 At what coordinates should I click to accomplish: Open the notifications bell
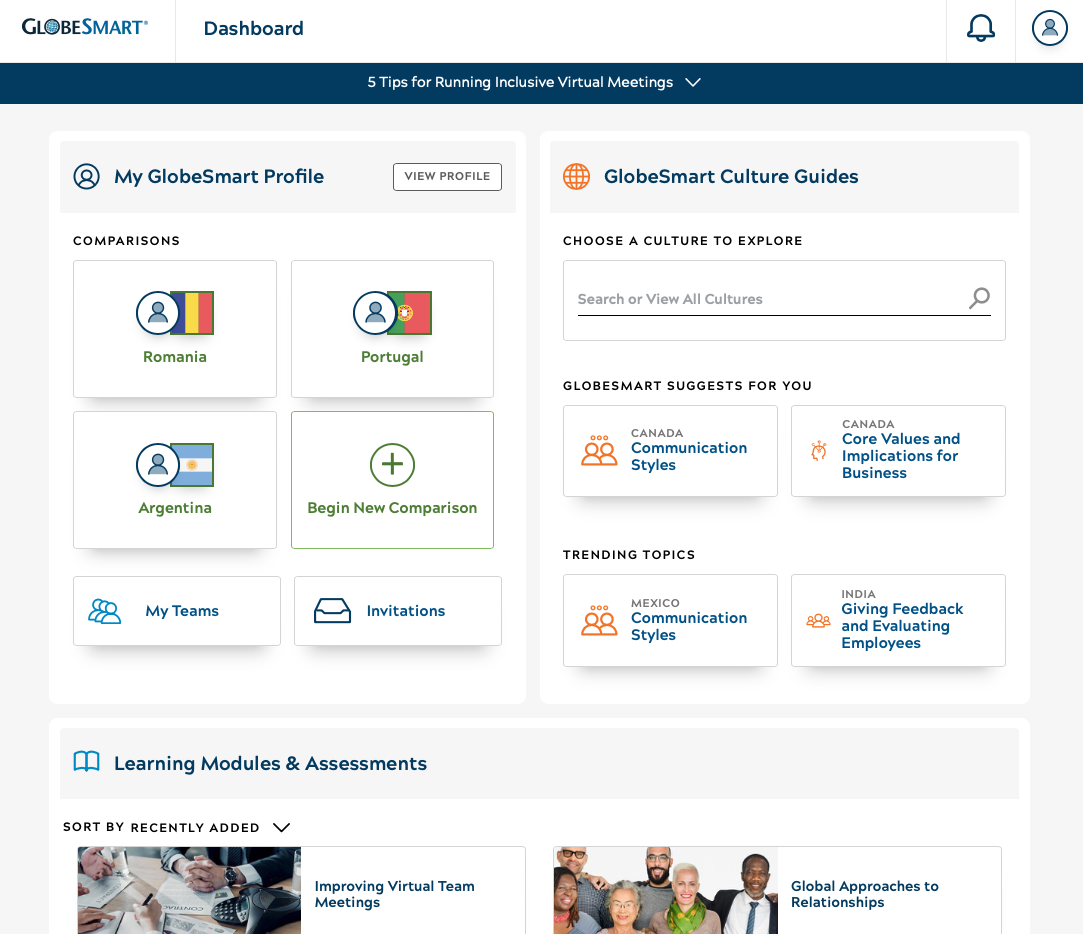[x=980, y=28]
